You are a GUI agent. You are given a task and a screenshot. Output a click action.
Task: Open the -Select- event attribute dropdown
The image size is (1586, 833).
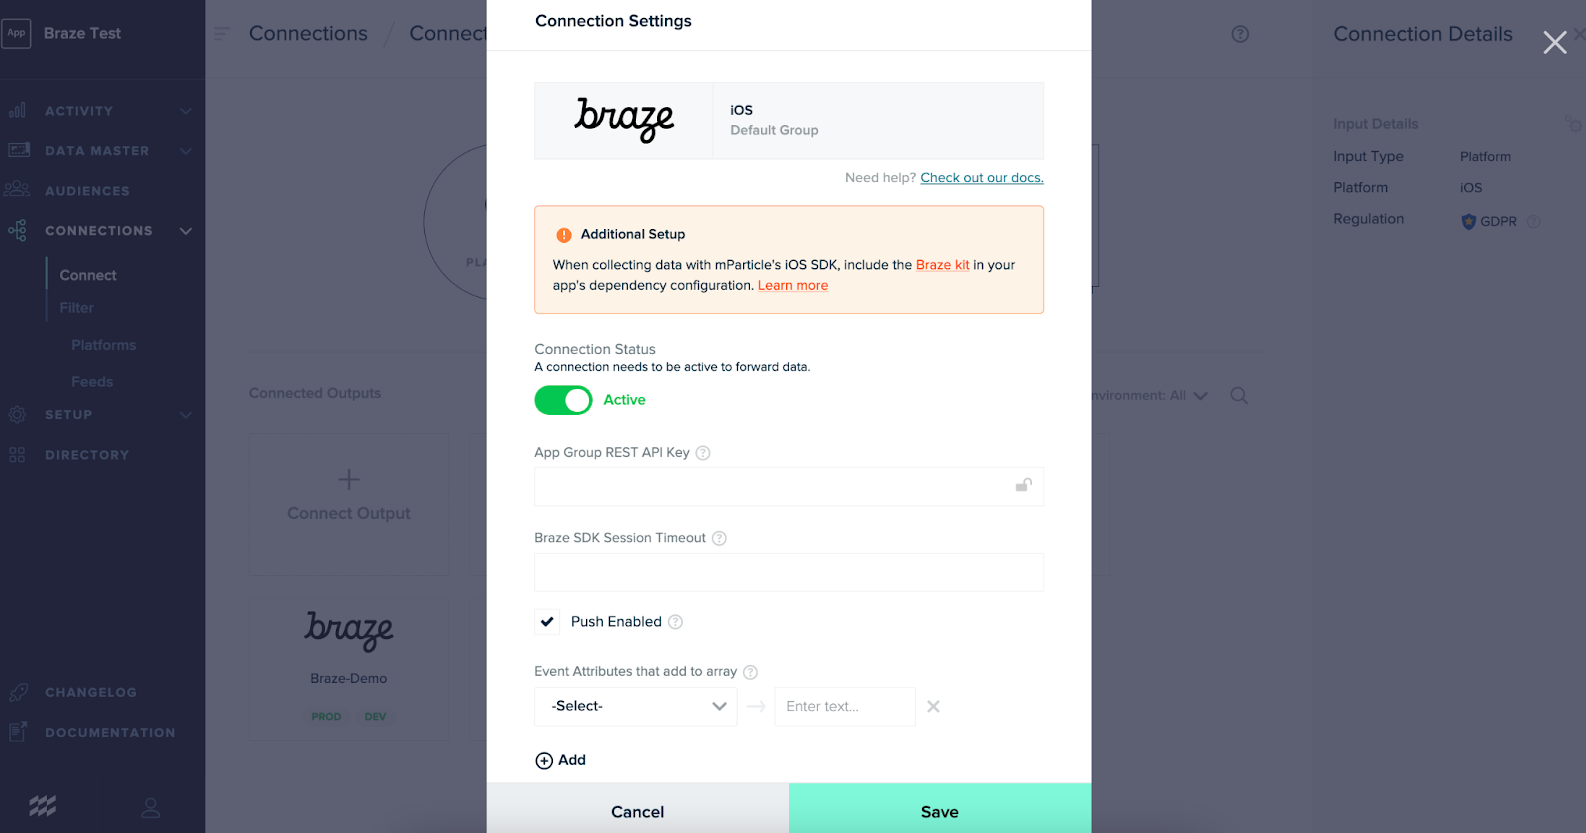(636, 707)
